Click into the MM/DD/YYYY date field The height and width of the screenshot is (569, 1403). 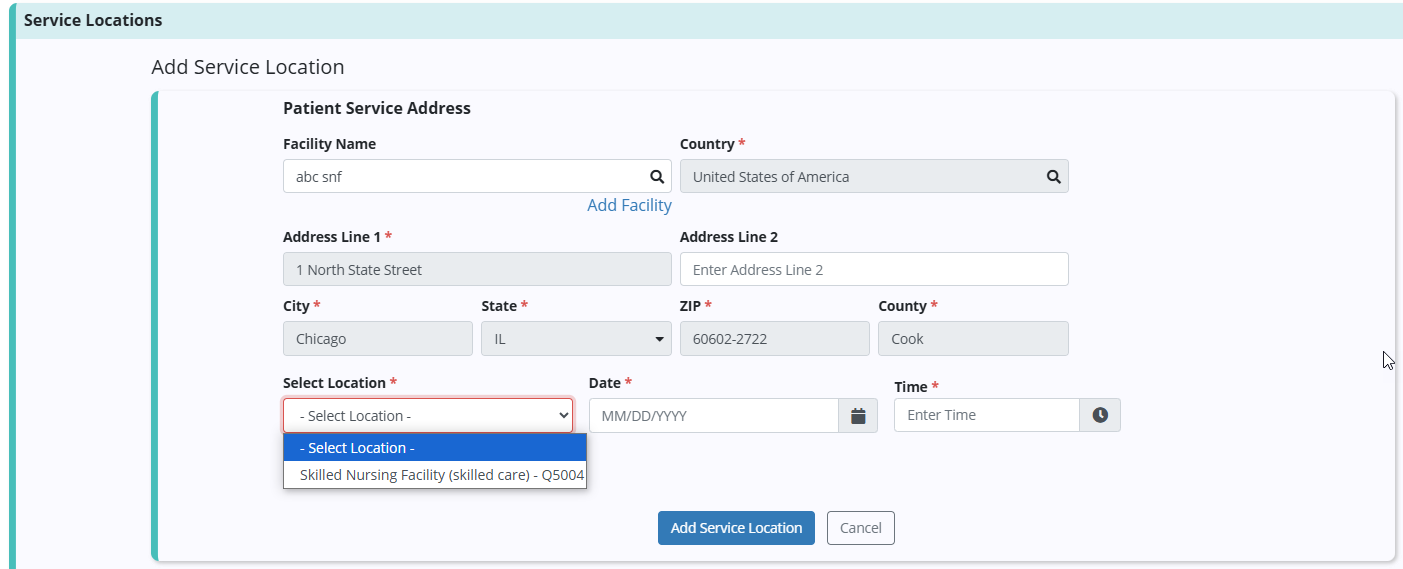(713, 416)
